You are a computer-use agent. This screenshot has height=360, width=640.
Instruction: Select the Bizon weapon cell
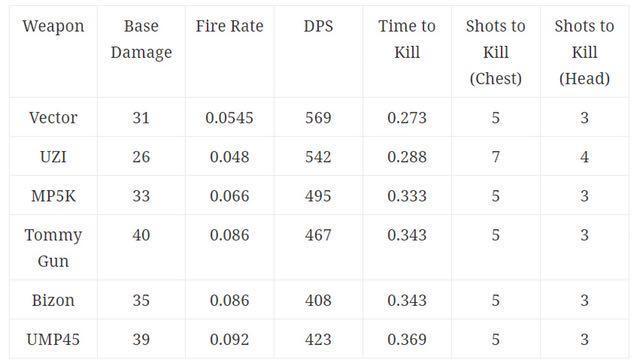pyautogui.click(x=53, y=300)
